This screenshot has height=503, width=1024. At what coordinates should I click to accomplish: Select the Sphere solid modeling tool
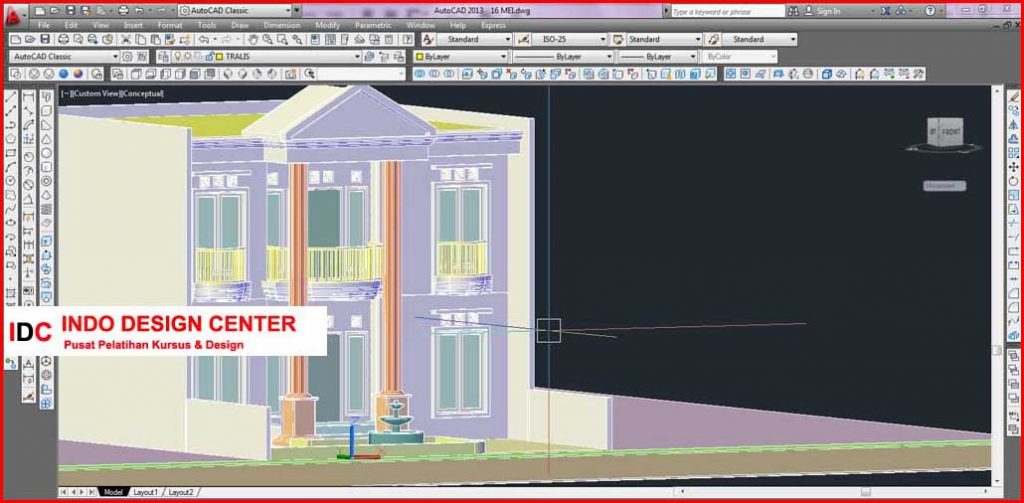coord(46,153)
